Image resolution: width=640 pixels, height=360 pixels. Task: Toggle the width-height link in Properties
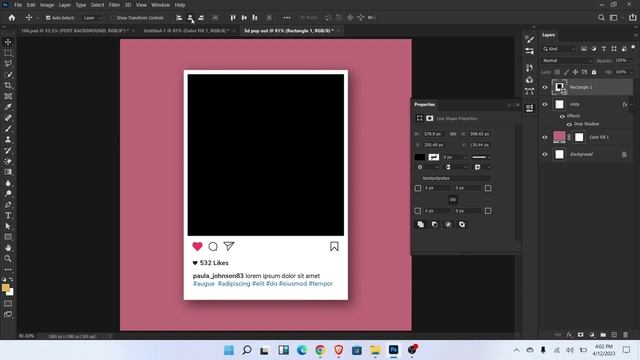point(453,134)
